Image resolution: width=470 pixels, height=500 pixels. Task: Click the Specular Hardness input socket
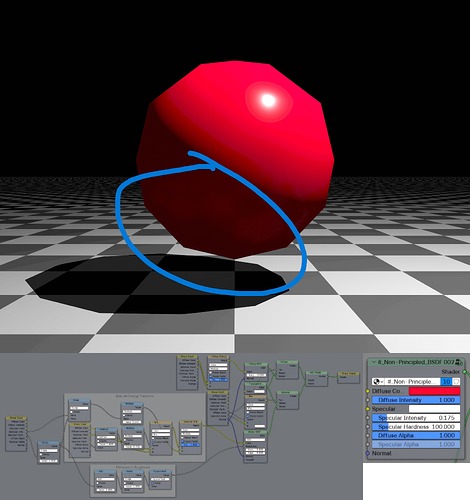[367, 427]
